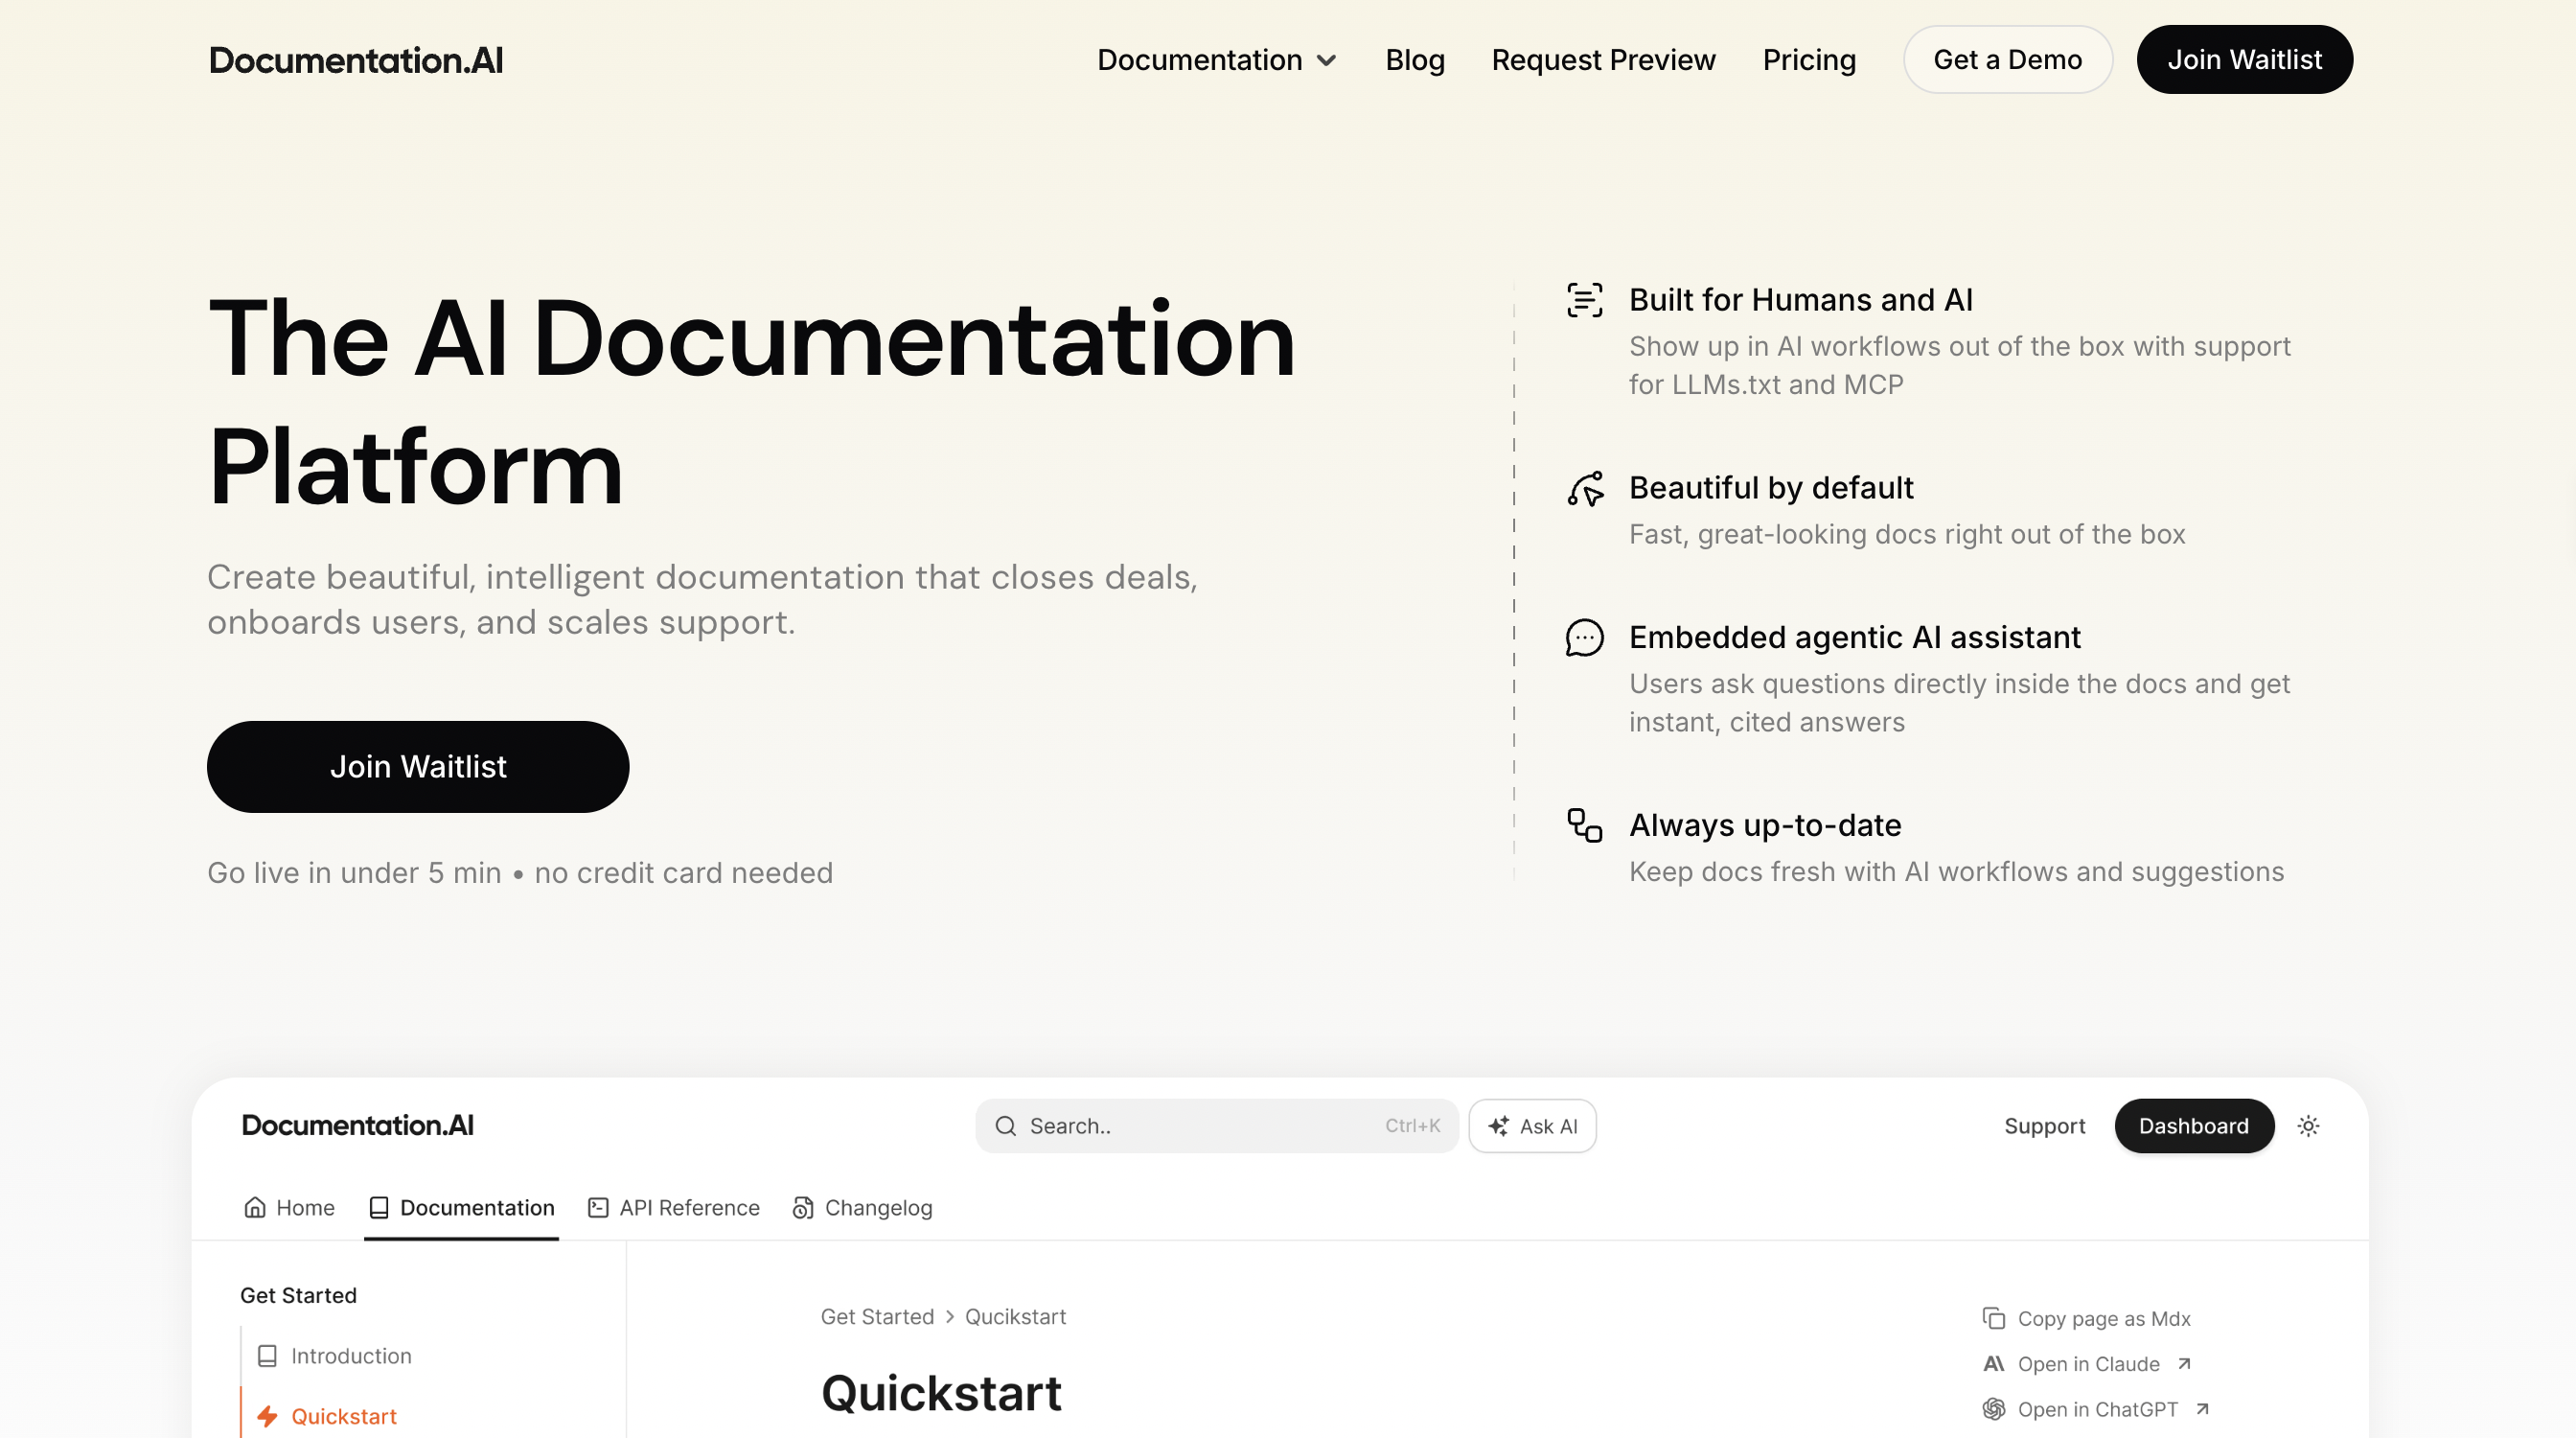
Task: Click the Built for Humans and AI scan icon
Action: 1584,300
